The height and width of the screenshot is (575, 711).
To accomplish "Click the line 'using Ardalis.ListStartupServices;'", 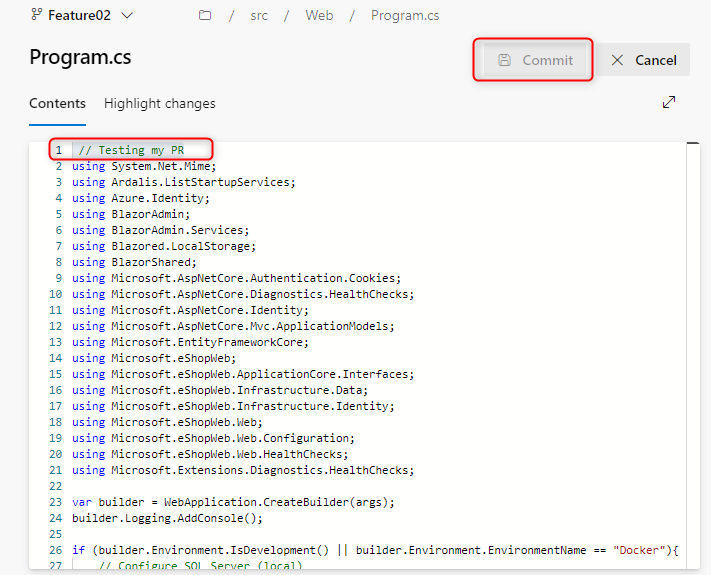I will pyautogui.click(x=184, y=182).
